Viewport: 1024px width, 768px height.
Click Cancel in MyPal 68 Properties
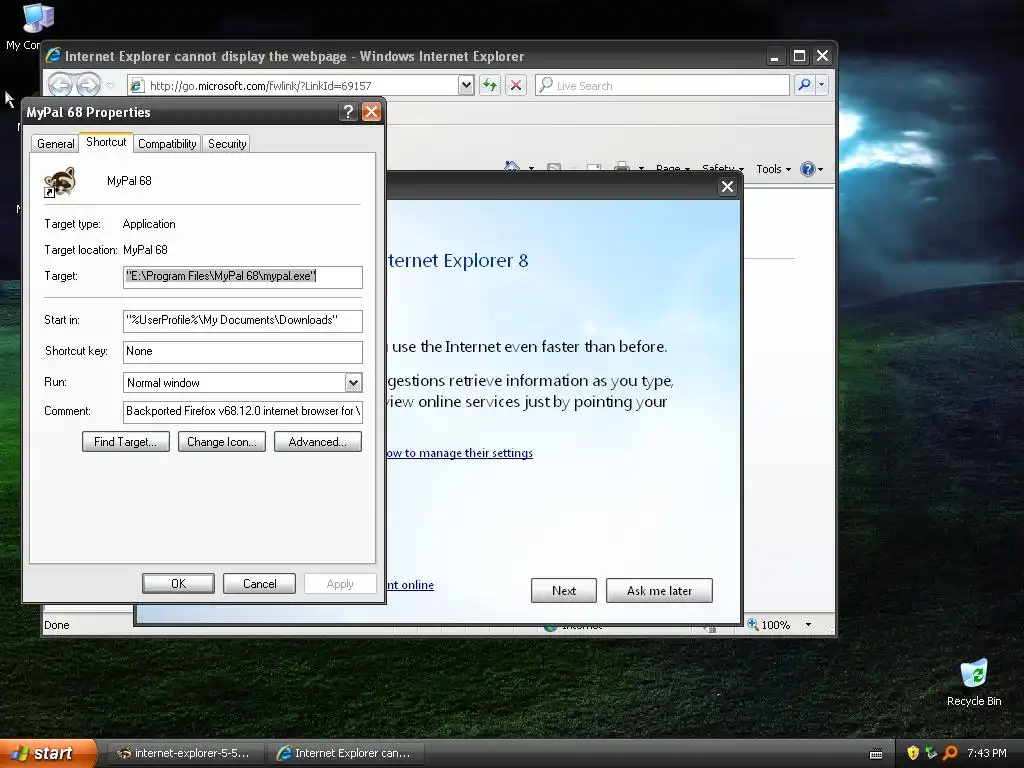tap(259, 584)
